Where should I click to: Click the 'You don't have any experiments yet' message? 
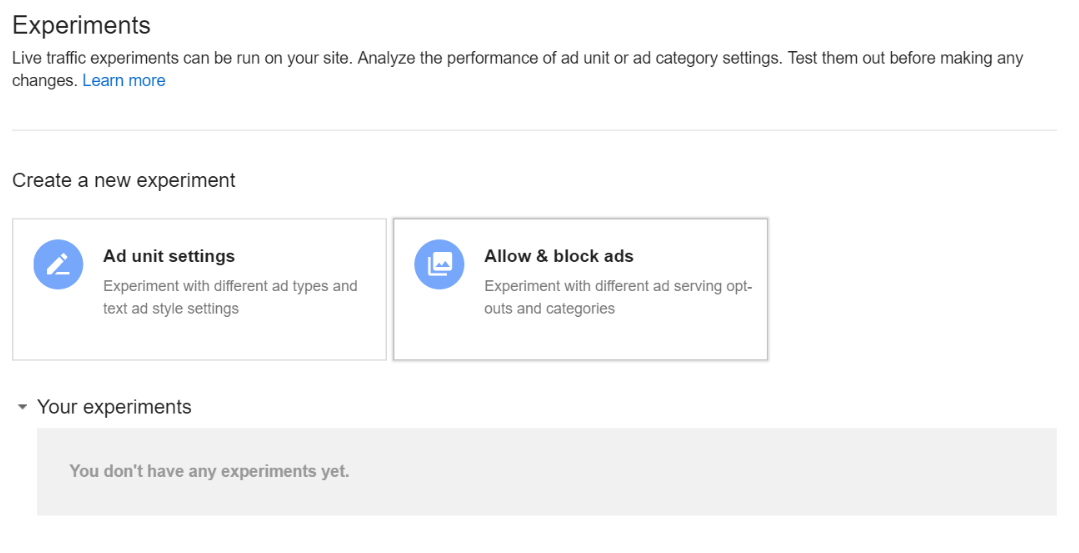(209, 471)
